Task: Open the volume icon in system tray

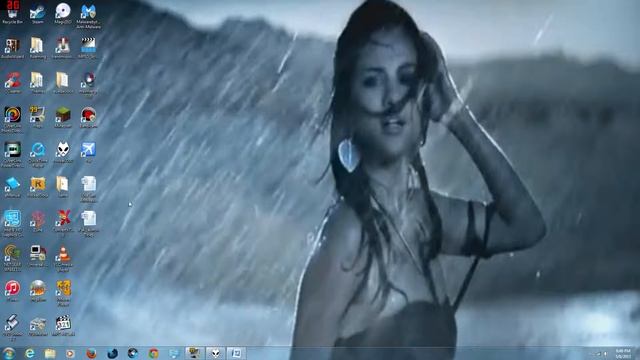Action: (x=605, y=354)
